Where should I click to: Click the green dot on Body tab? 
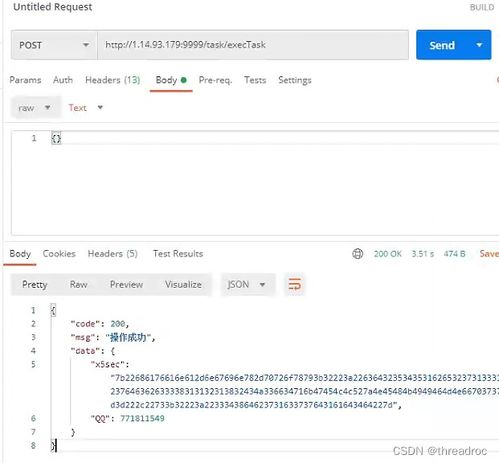pos(184,80)
